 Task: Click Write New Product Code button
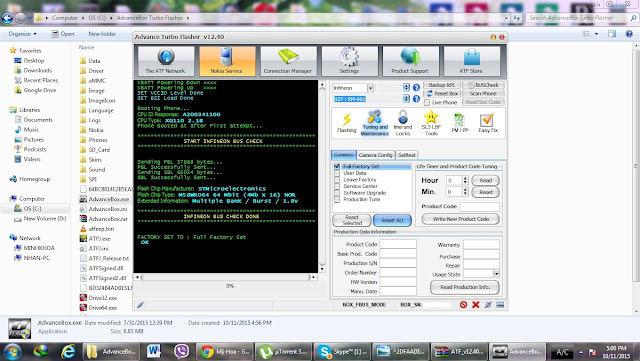460,219
